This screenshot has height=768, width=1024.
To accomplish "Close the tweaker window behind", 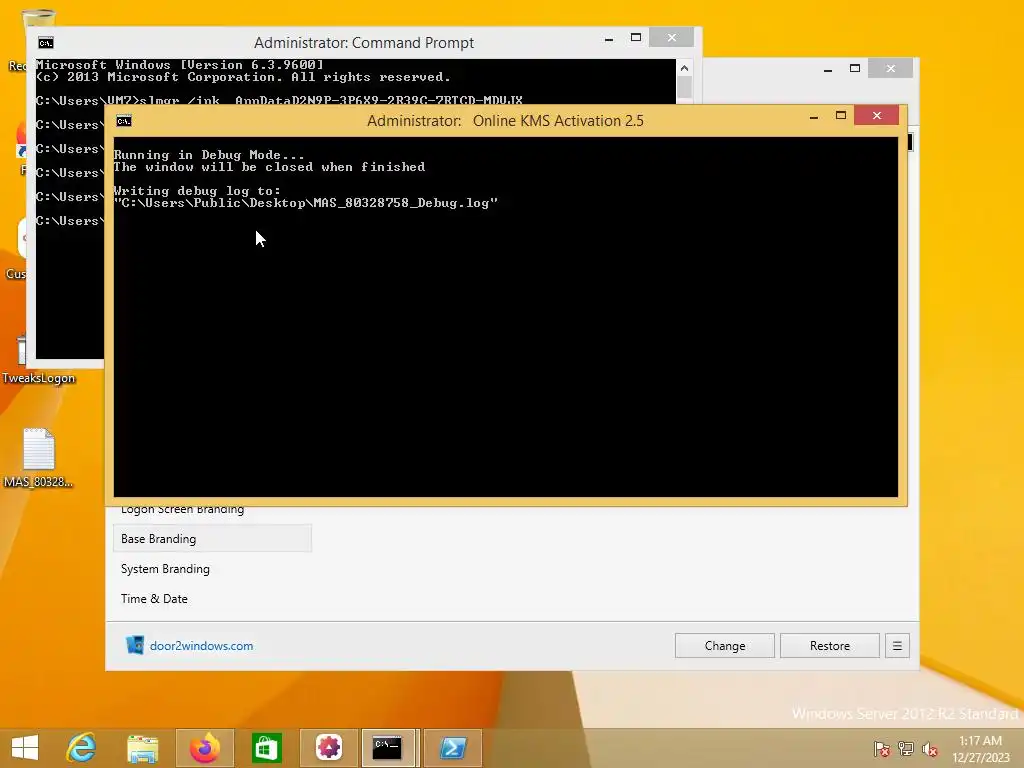I will pyautogui.click(x=891, y=69).
